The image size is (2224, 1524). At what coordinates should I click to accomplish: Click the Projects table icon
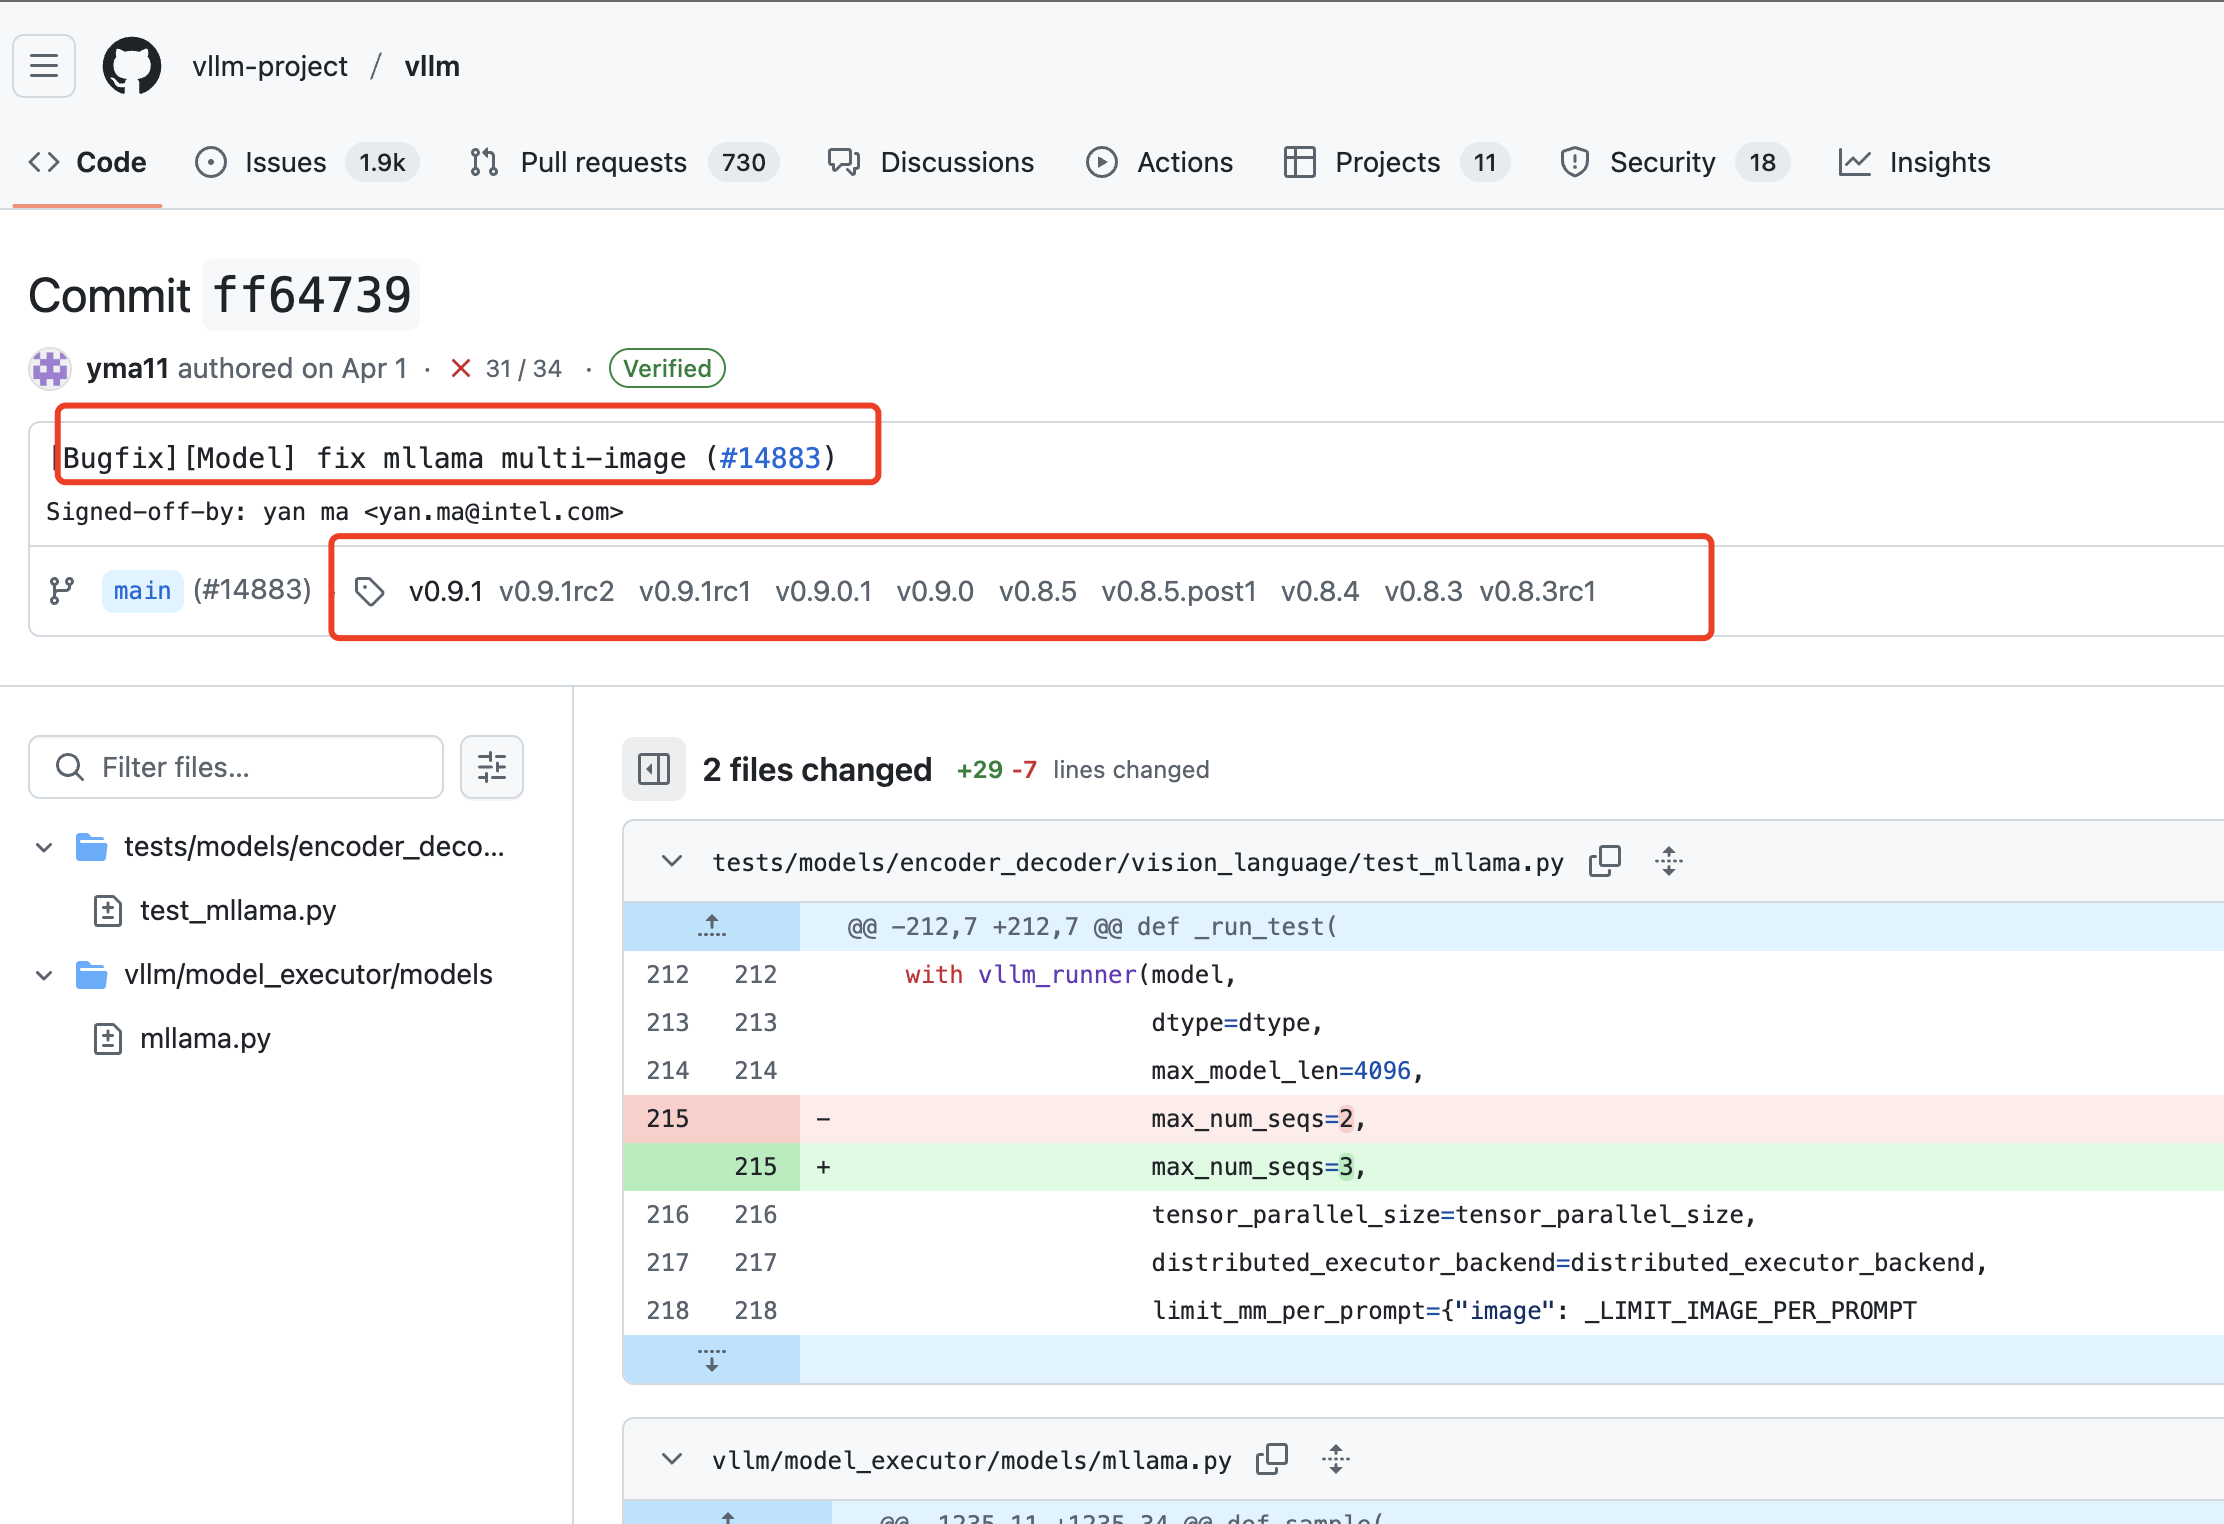point(1300,162)
